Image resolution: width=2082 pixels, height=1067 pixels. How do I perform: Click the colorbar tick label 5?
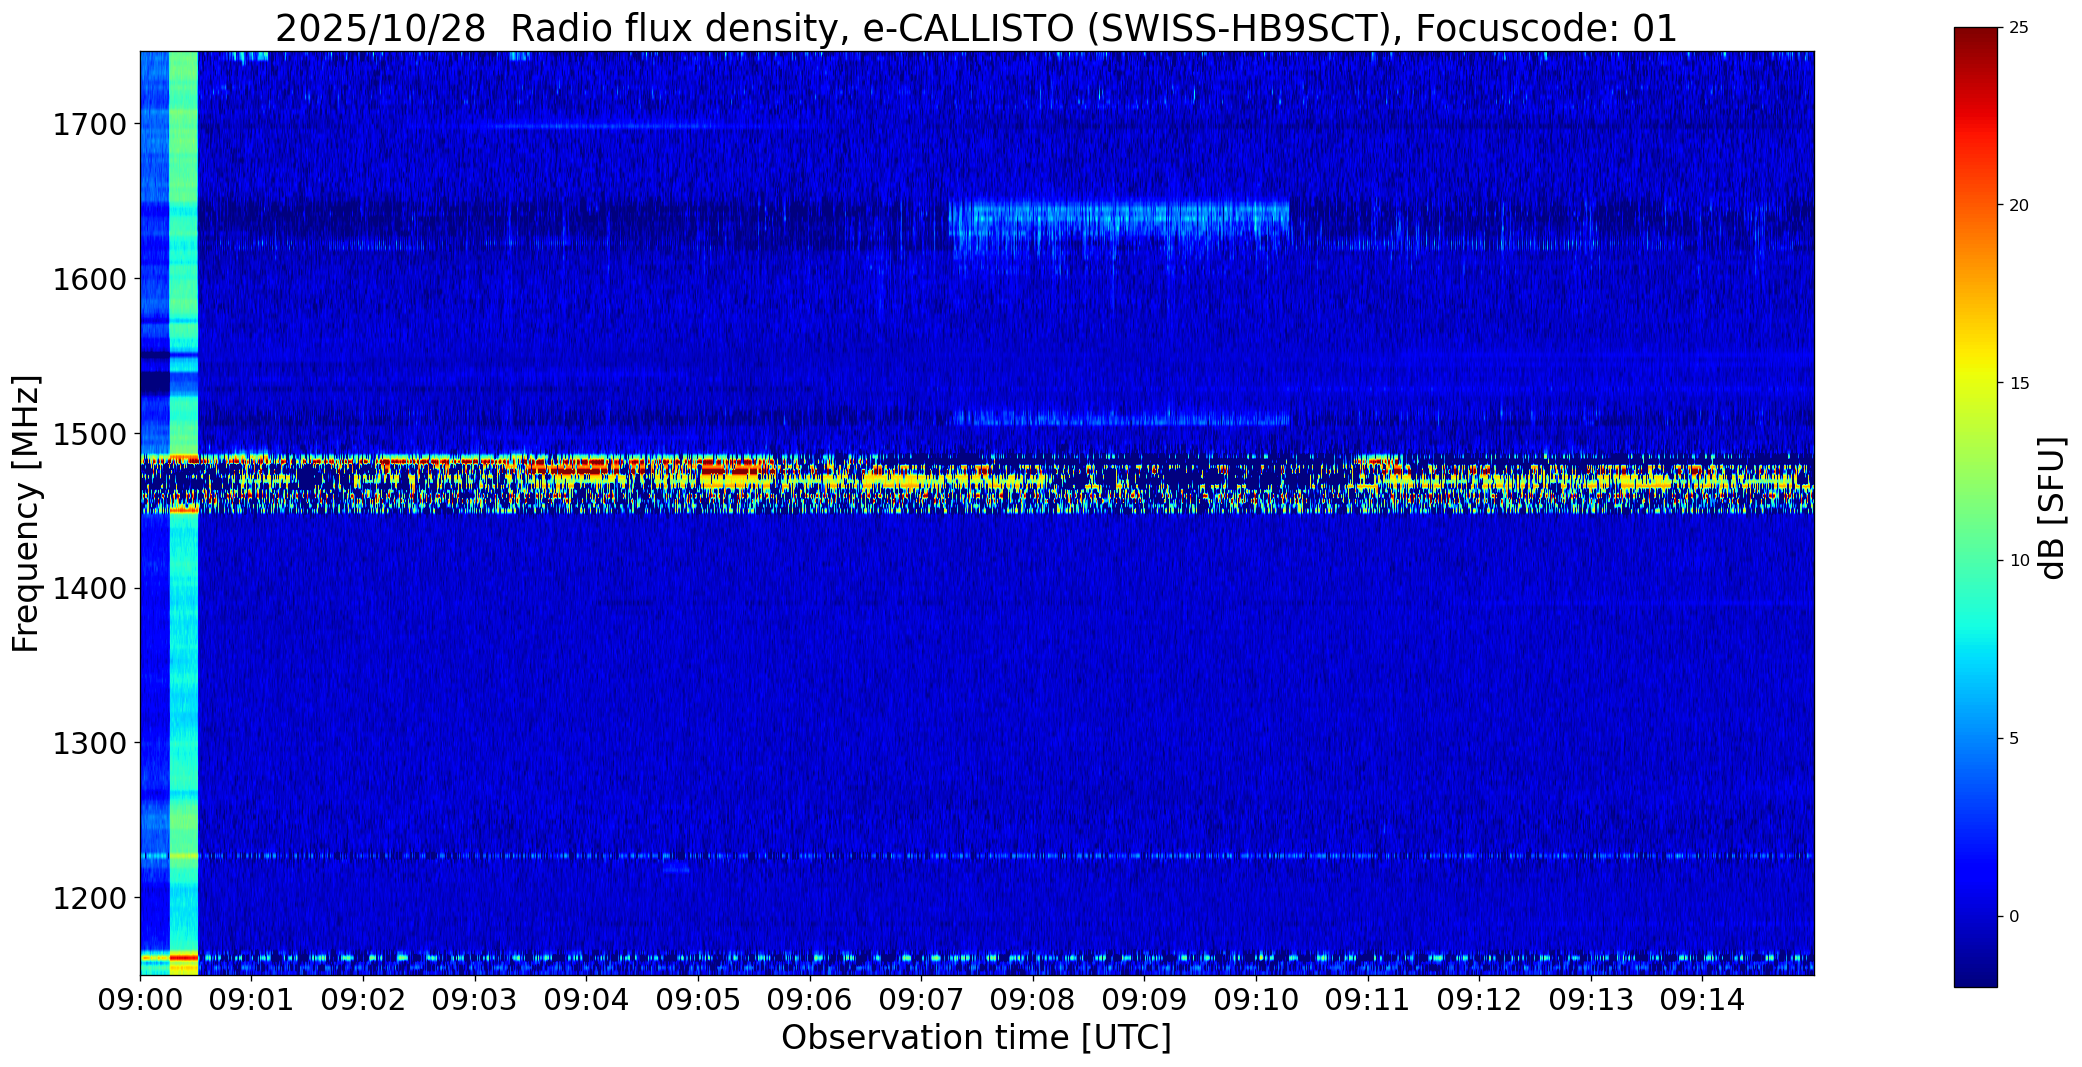pyautogui.click(x=2014, y=739)
